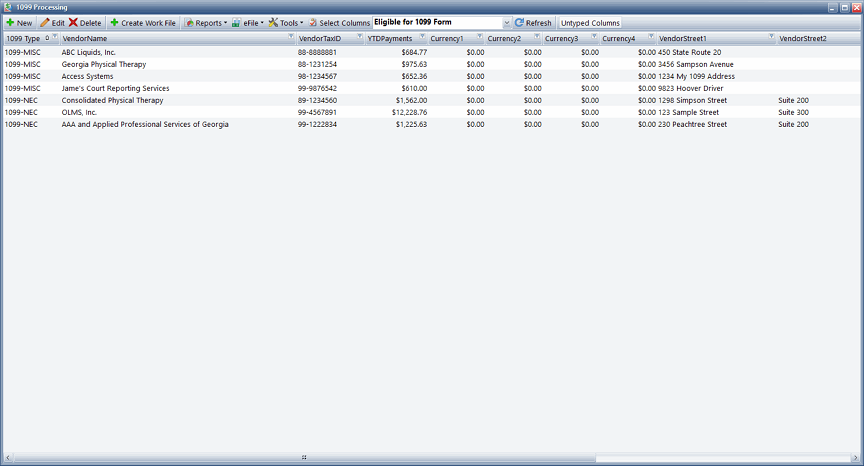Click the red X Delete button
The image size is (864, 466).
[85, 23]
